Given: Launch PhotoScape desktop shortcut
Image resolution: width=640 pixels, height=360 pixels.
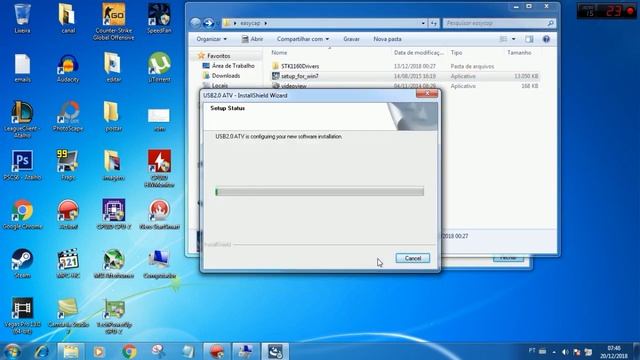Looking at the screenshot, I should point(68,117).
